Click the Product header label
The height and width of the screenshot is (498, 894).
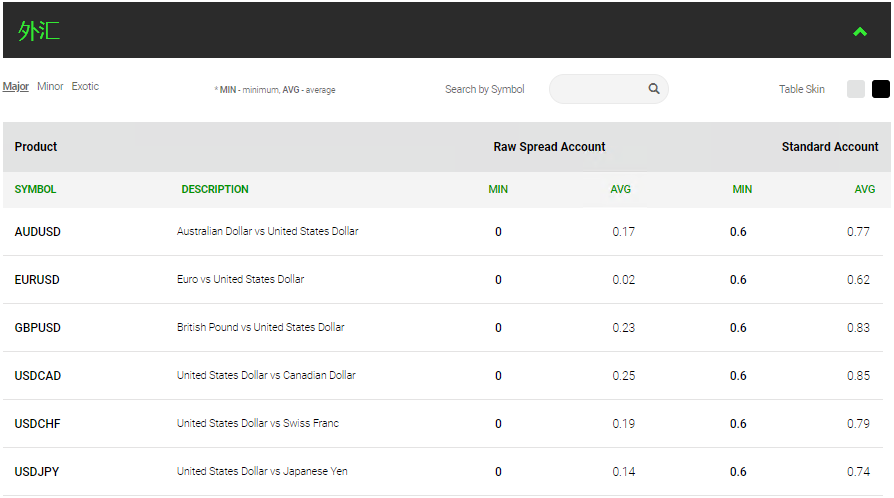pos(36,147)
